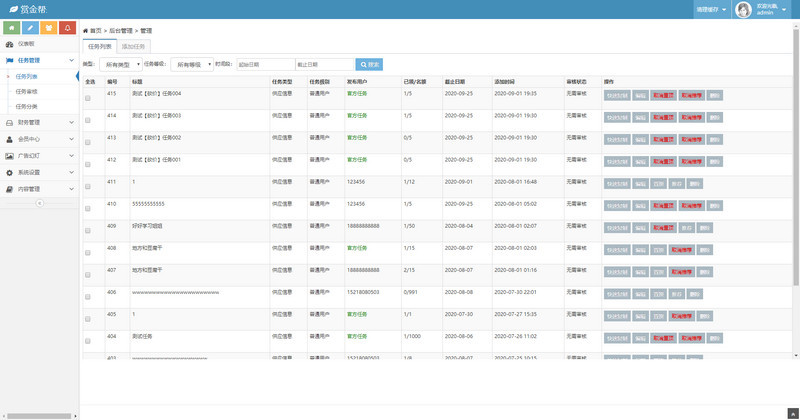This screenshot has height=420, width=800.
Task: Click the title cell 55555555555
Action: coord(148,204)
